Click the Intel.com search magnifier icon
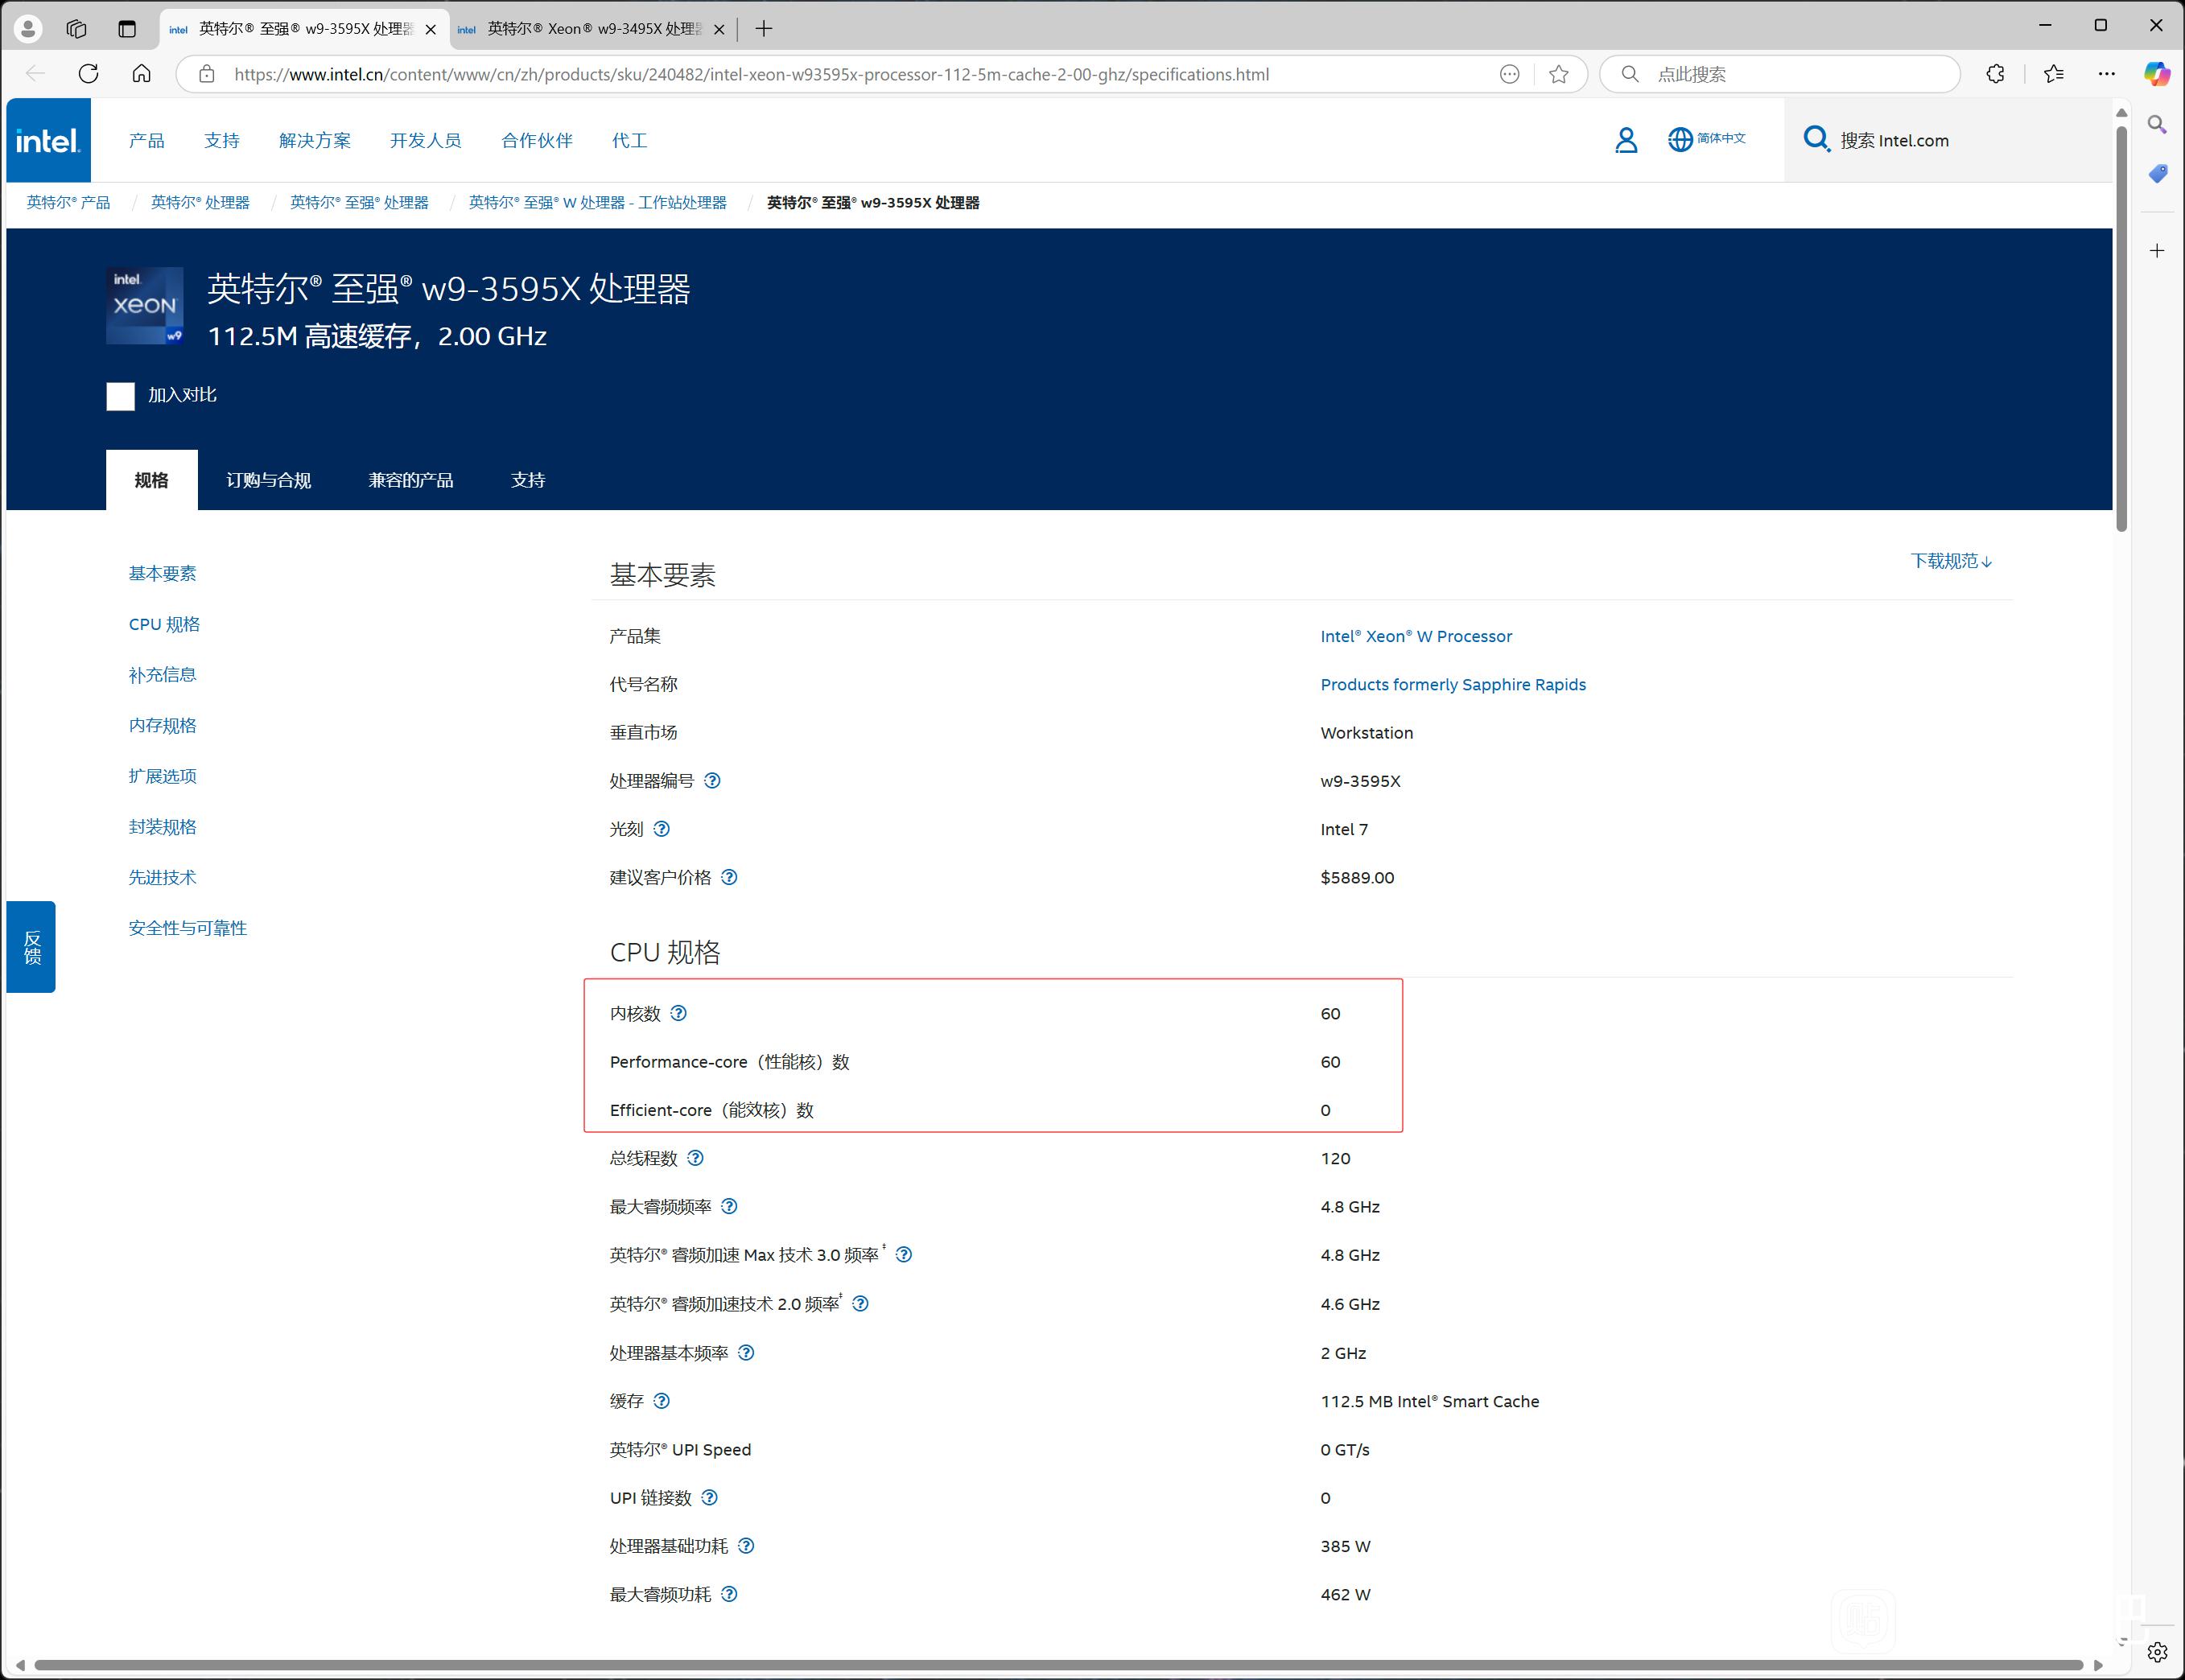The image size is (2185, 1680). (1816, 139)
